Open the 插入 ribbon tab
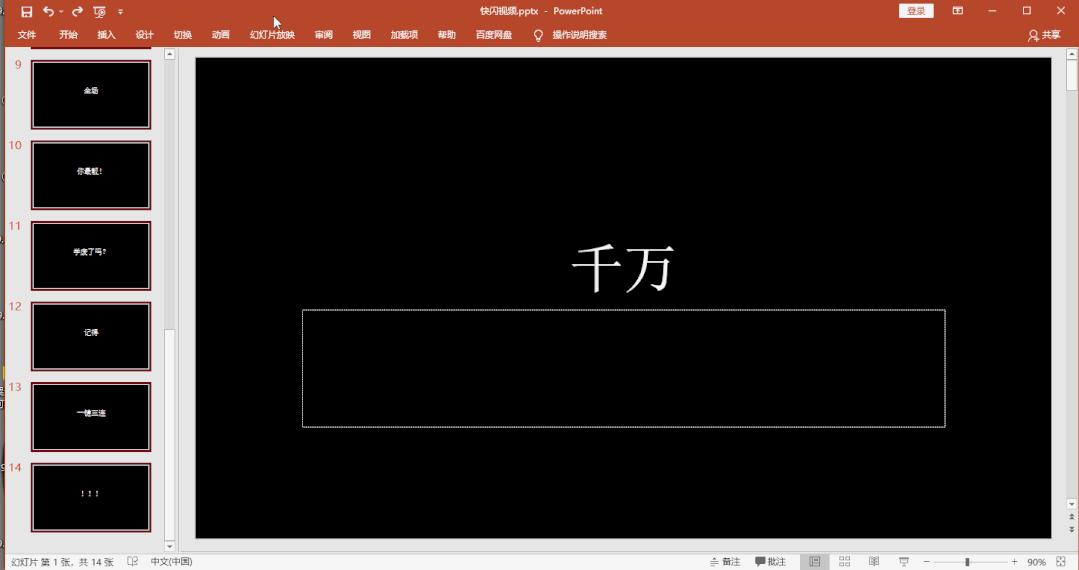This screenshot has height=570, width=1079. (106, 35)
